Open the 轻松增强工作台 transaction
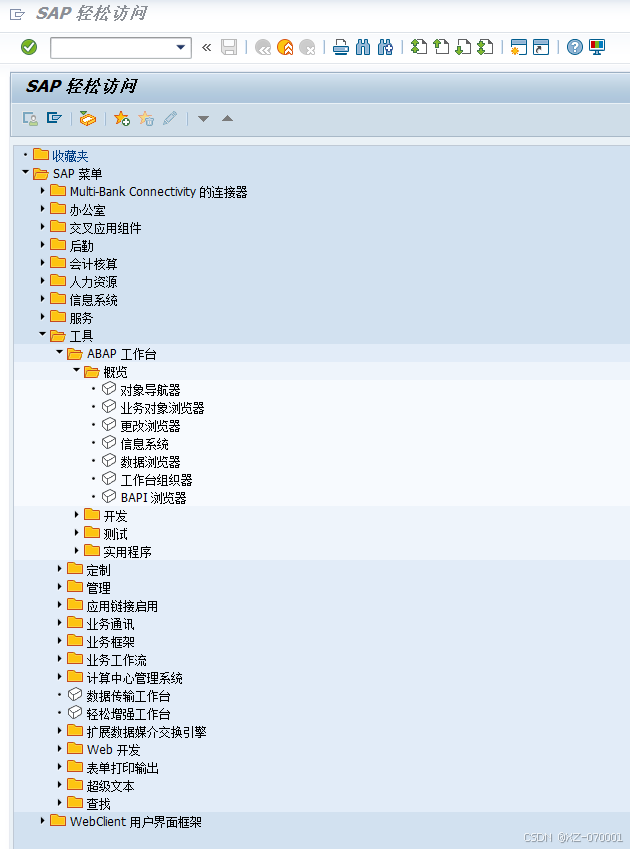 coord(128,714)
